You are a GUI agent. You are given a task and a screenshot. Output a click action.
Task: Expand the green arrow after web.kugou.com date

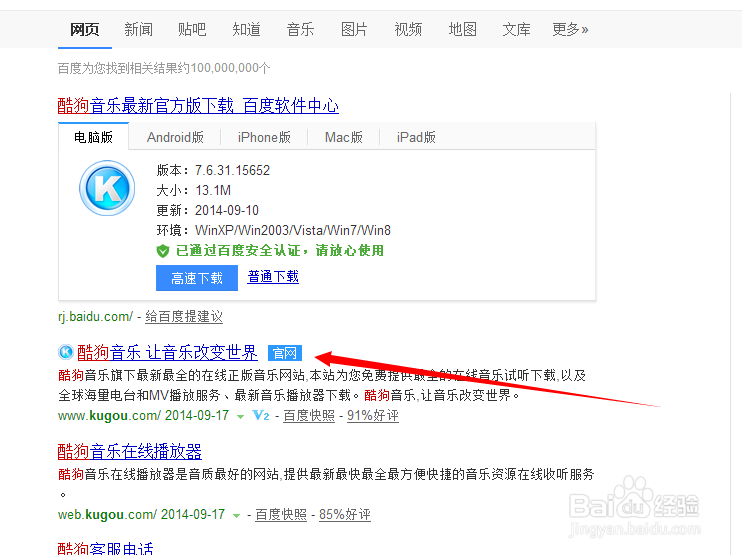tap(236, 515)
